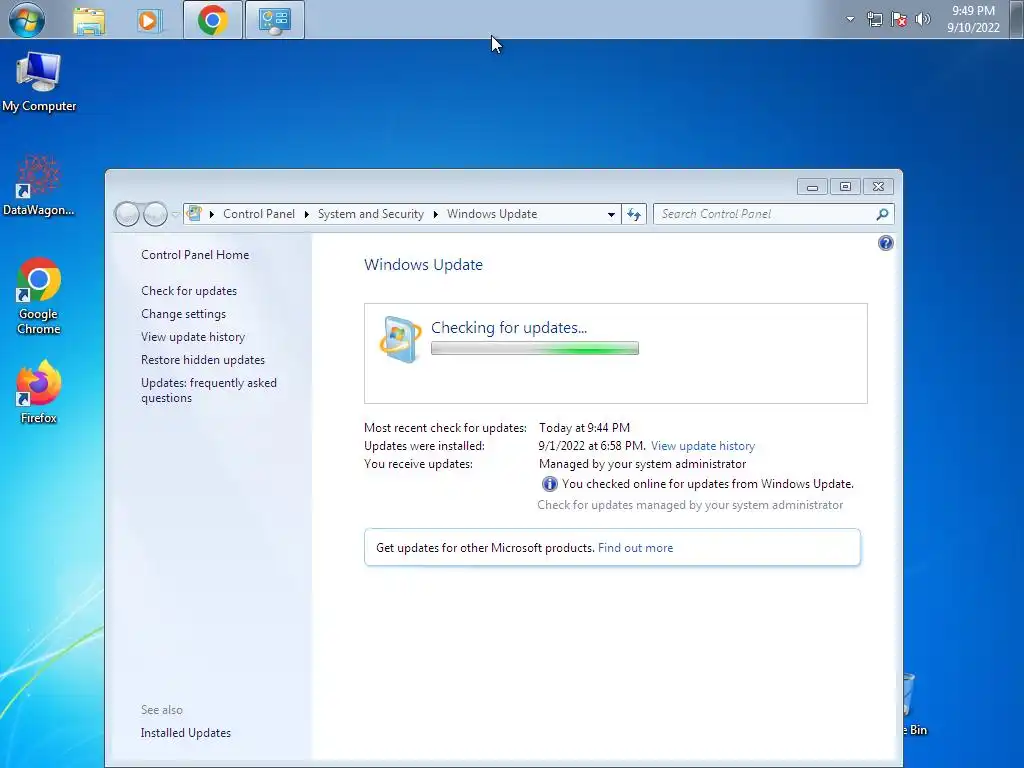Open Windows Explorer from the taskbar
This screenshot has width=1024, height=768.
coord(89,20)
